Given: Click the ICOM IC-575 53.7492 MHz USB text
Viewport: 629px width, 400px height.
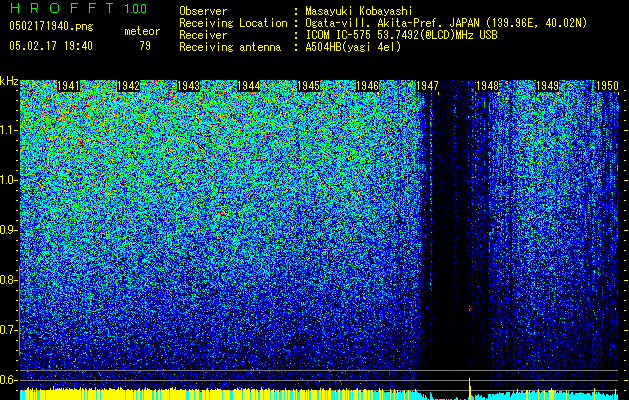Looking at the screenshot, I should (401, 35).
